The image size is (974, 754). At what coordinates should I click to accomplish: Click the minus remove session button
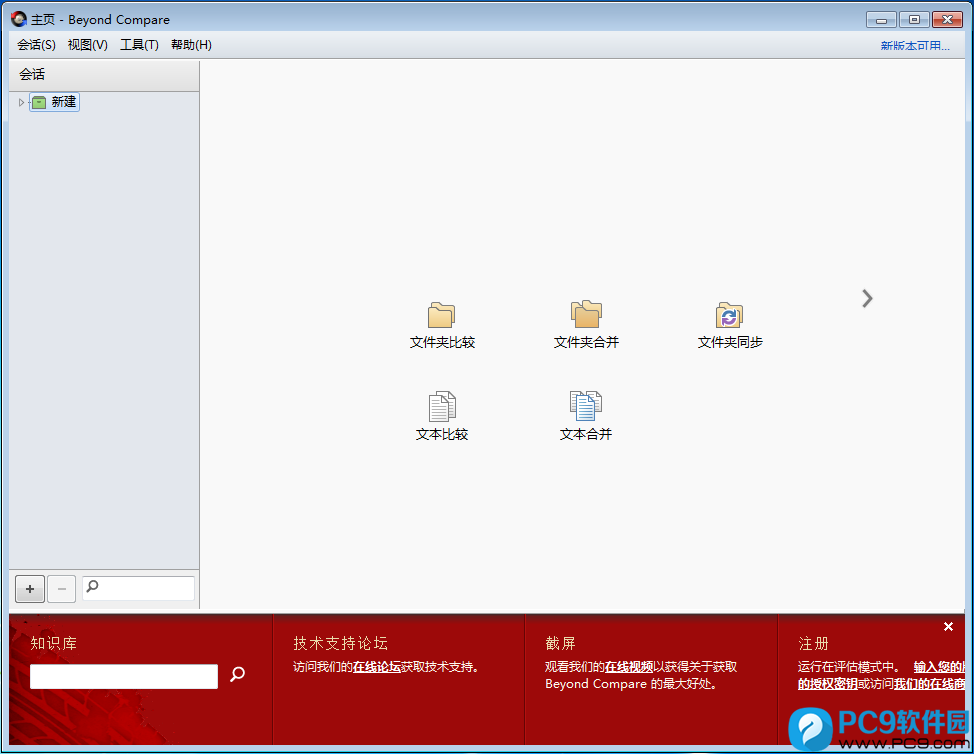tap(61, 589)
